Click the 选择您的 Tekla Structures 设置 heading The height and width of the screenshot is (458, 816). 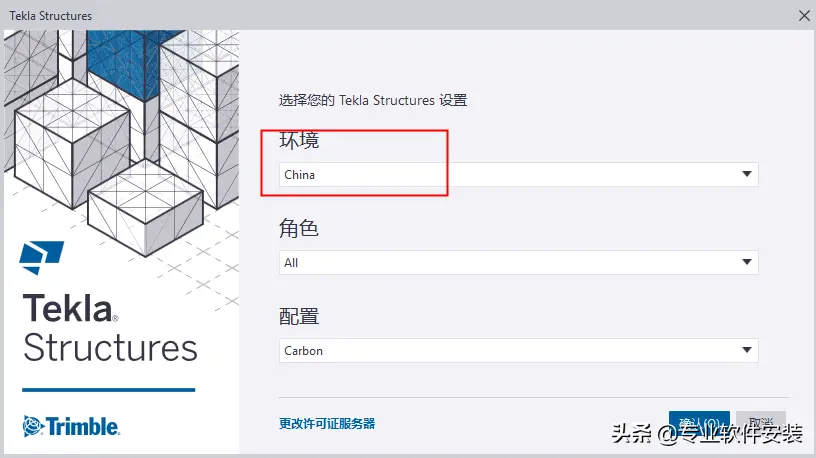point(373,100)
